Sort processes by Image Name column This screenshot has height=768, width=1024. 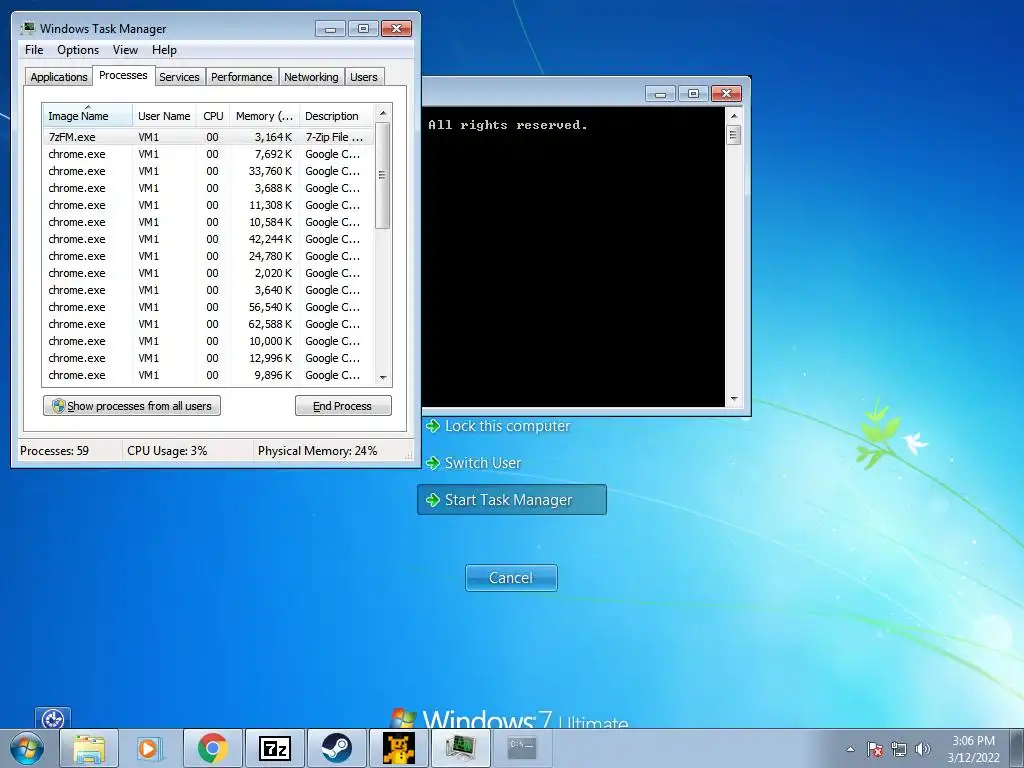88,116
